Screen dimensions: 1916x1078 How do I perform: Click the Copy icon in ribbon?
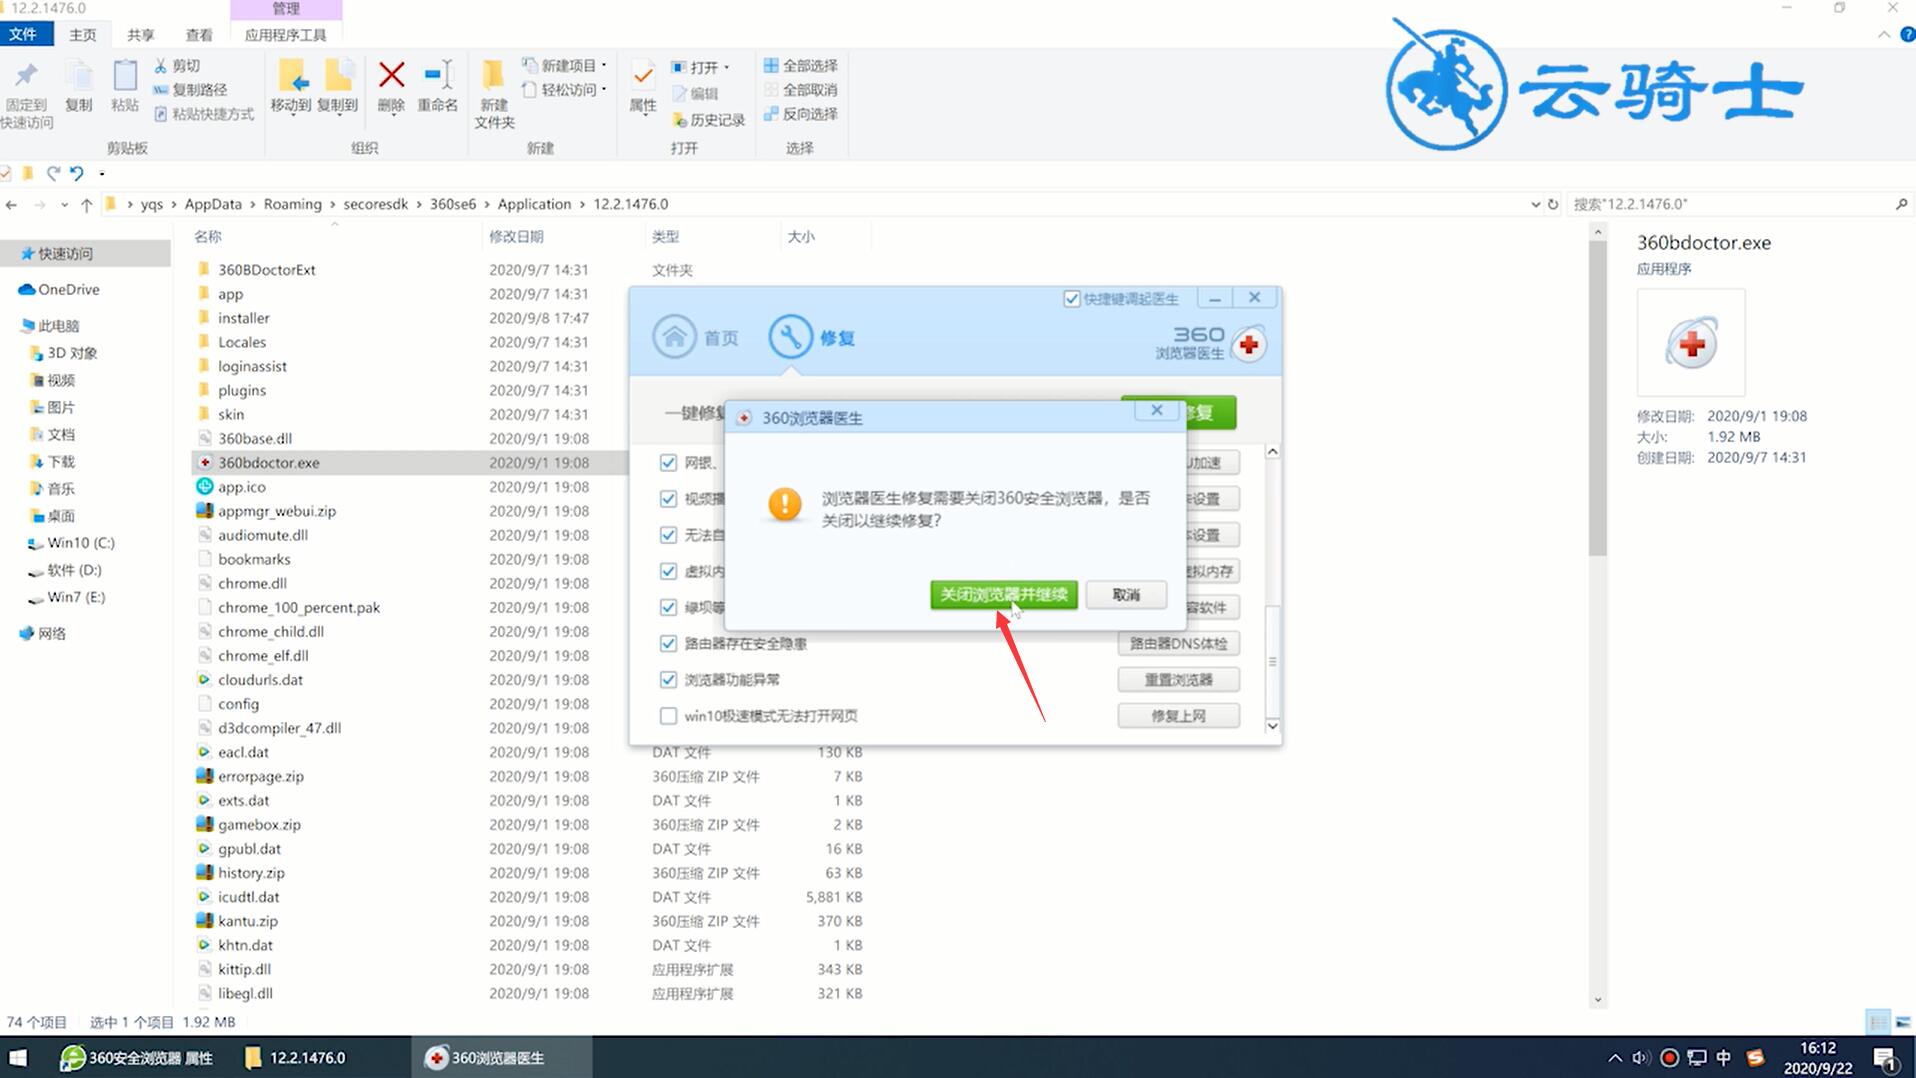[x=79, y=76]
